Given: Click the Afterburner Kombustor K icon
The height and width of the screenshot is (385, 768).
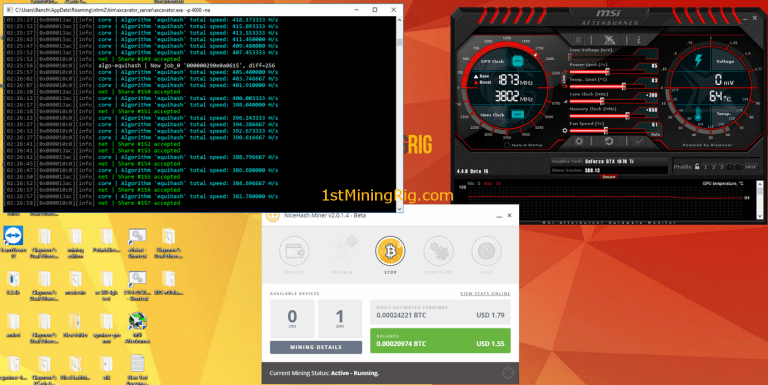Looking at the screenshot, I should click(579, 39).
